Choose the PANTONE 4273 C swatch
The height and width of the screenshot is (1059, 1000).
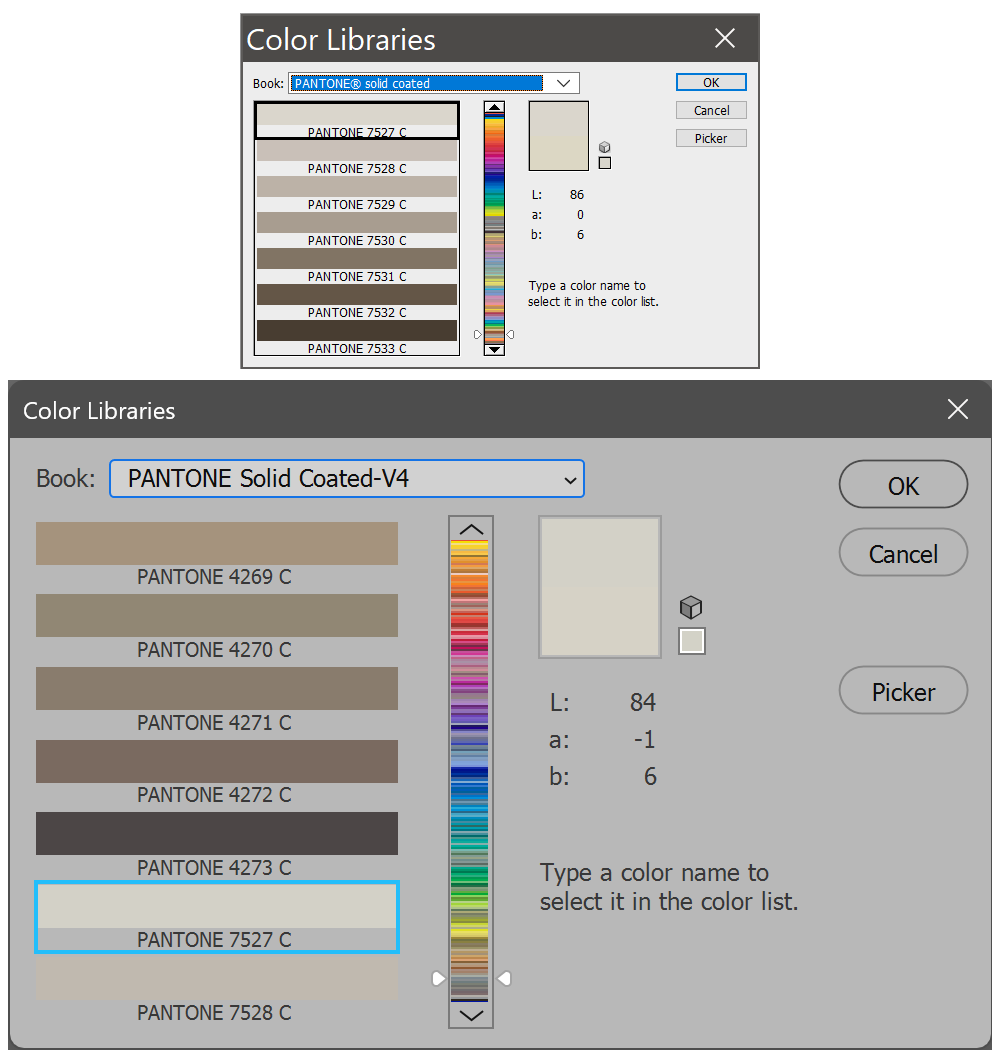pos(217,845)
